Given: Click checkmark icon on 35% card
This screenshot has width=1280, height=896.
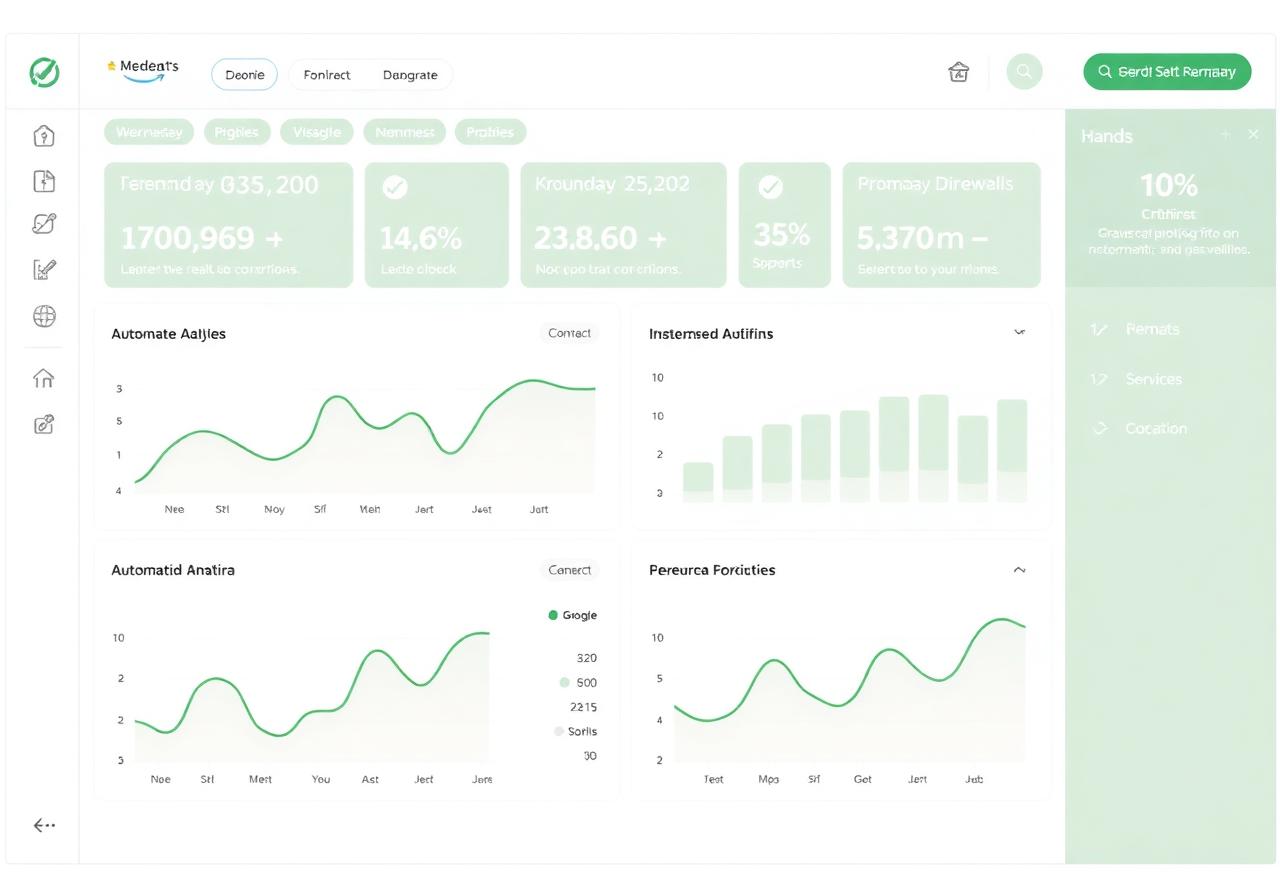Looking at the screenshot, I should pyautogui.click(x=770, y=187).
